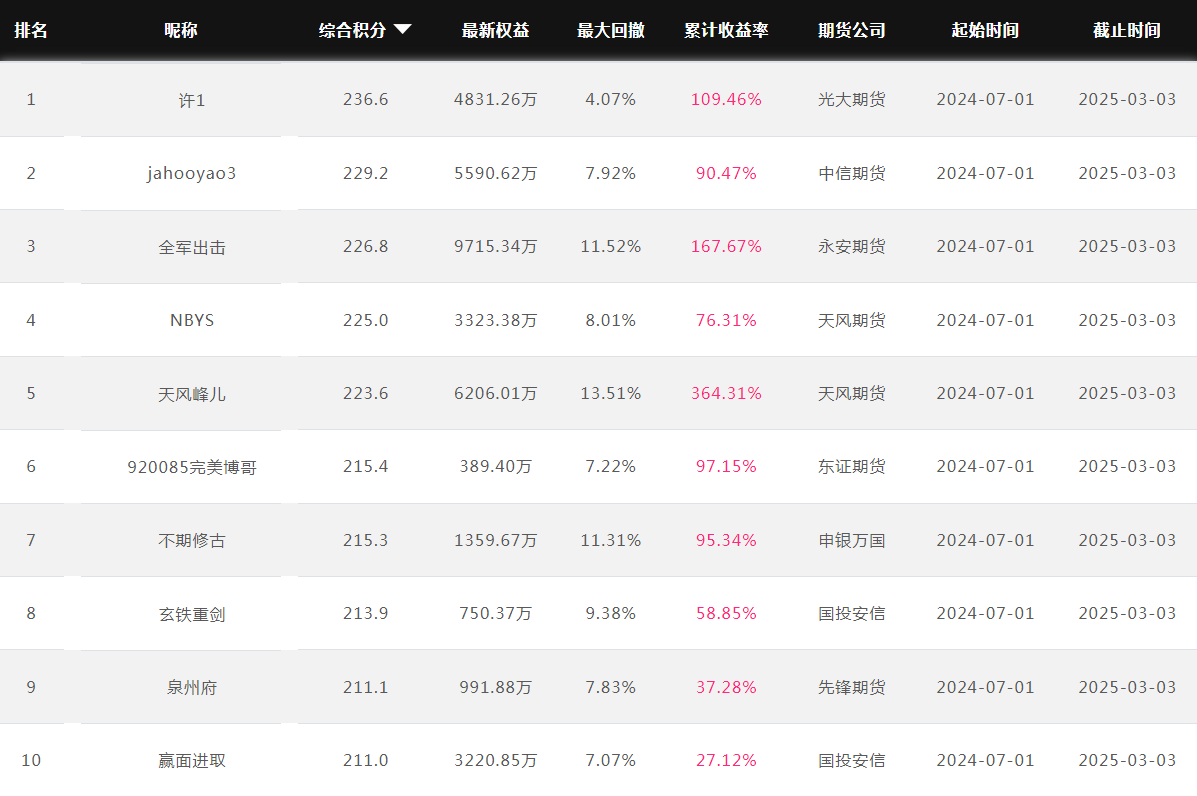Viewport: 1197px width, 796px height.
Task: Sort by 最新权益 column header
Action: [x=495, y=30]
